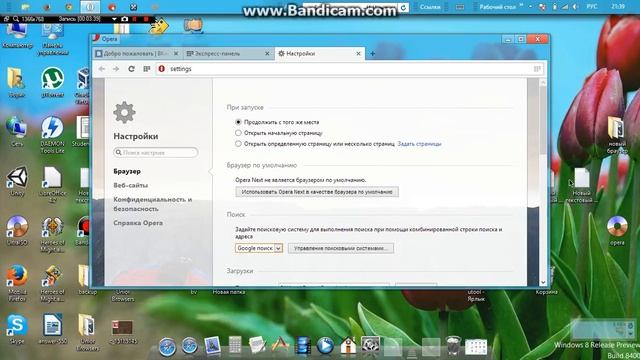Select 'Открыть определенную страницу' radio option

pos(238,144)
